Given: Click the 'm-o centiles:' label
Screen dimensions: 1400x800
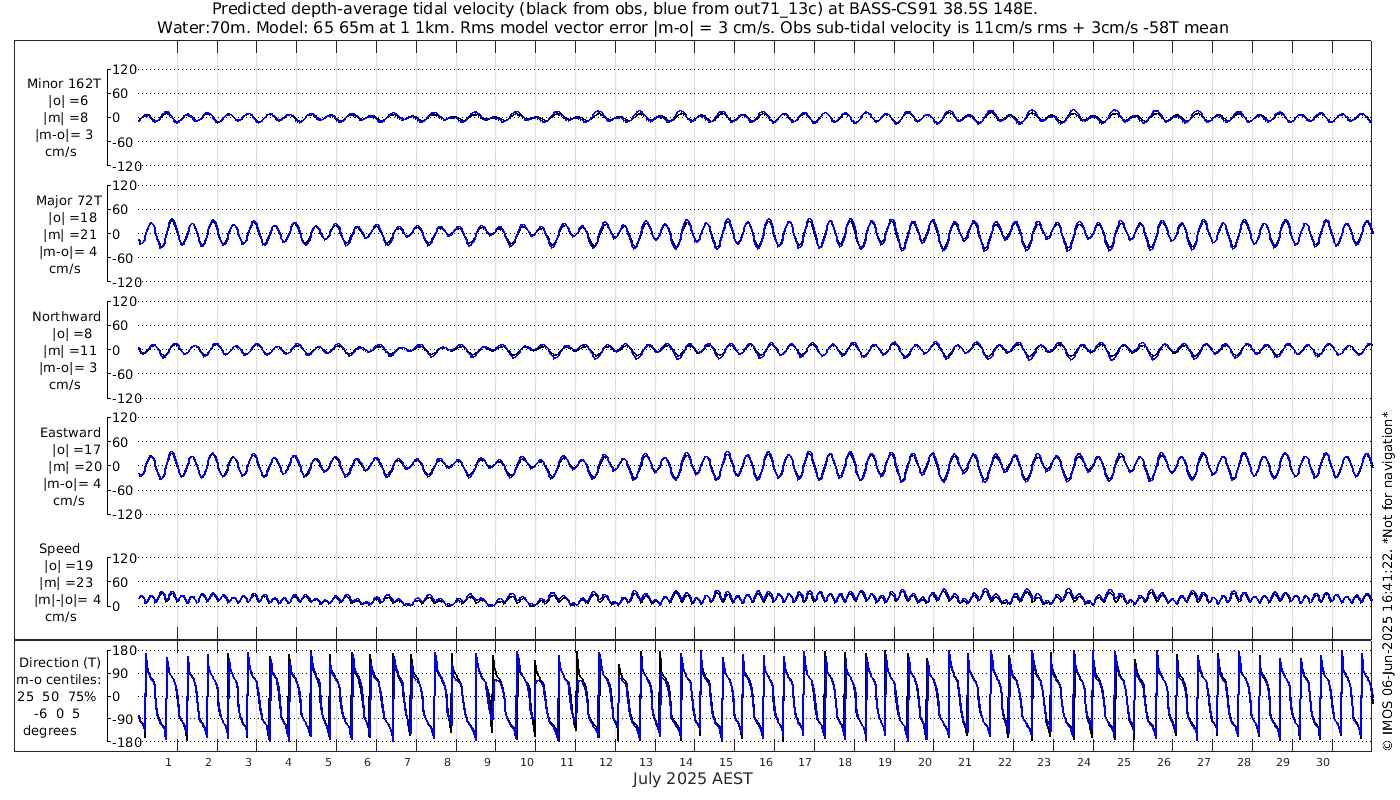Looking at the screenshot, I should point(58,680).
